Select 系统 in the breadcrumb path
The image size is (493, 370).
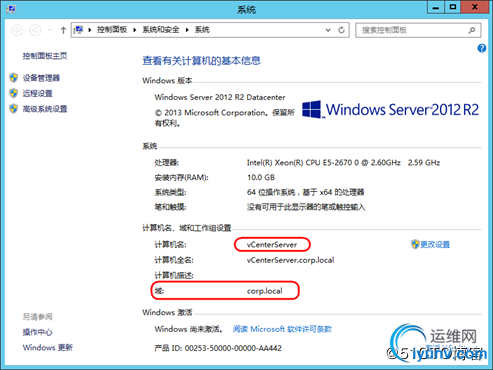pyautogui.click(x=202, y=30)
